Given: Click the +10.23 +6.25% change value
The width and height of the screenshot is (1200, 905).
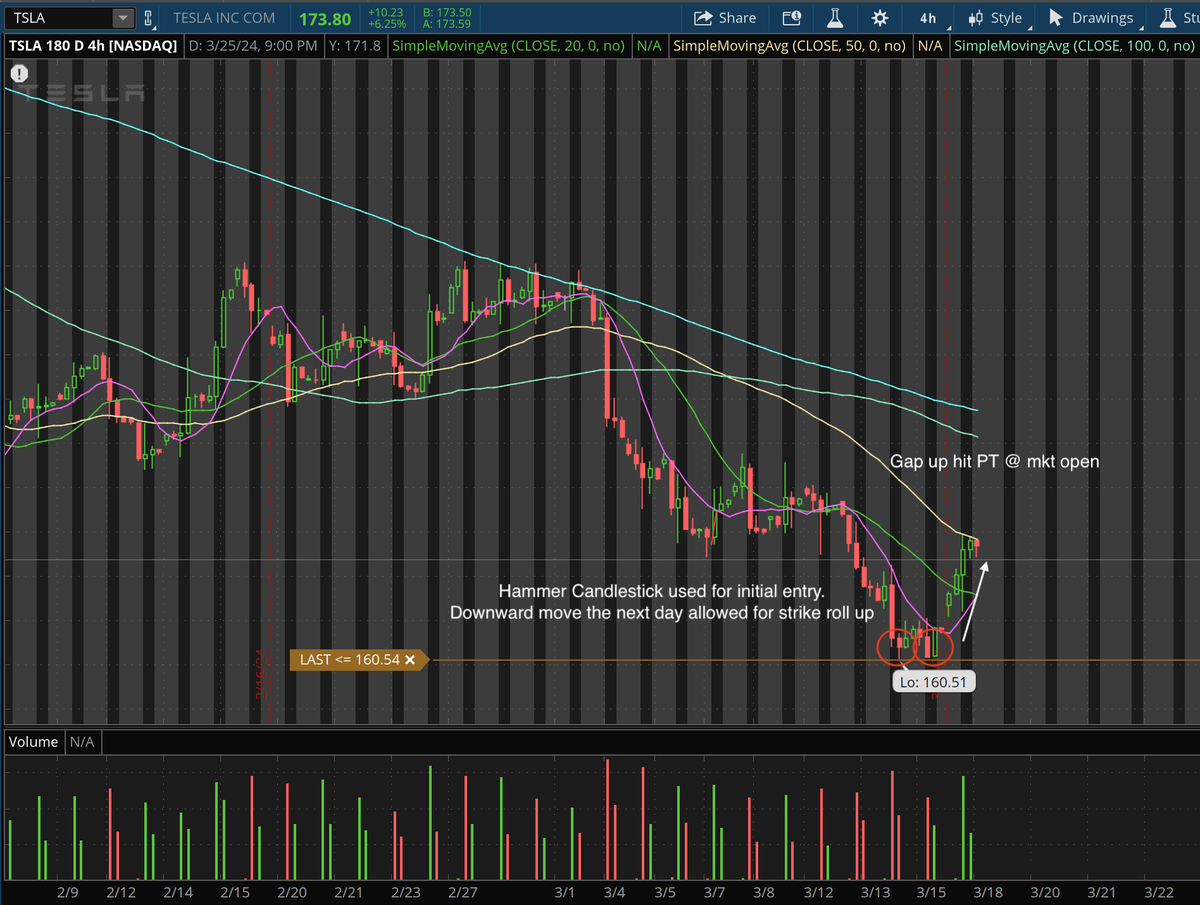Looking at the screenshot, I should [386, 18].
